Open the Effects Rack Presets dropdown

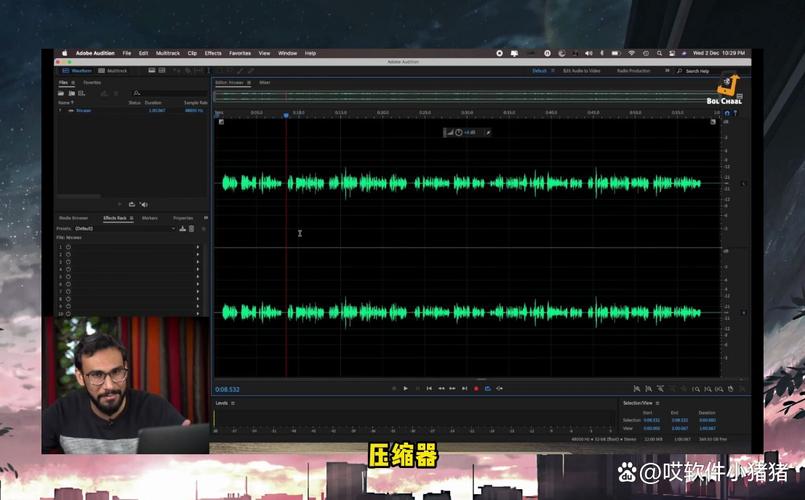click(x=125, y=228)
